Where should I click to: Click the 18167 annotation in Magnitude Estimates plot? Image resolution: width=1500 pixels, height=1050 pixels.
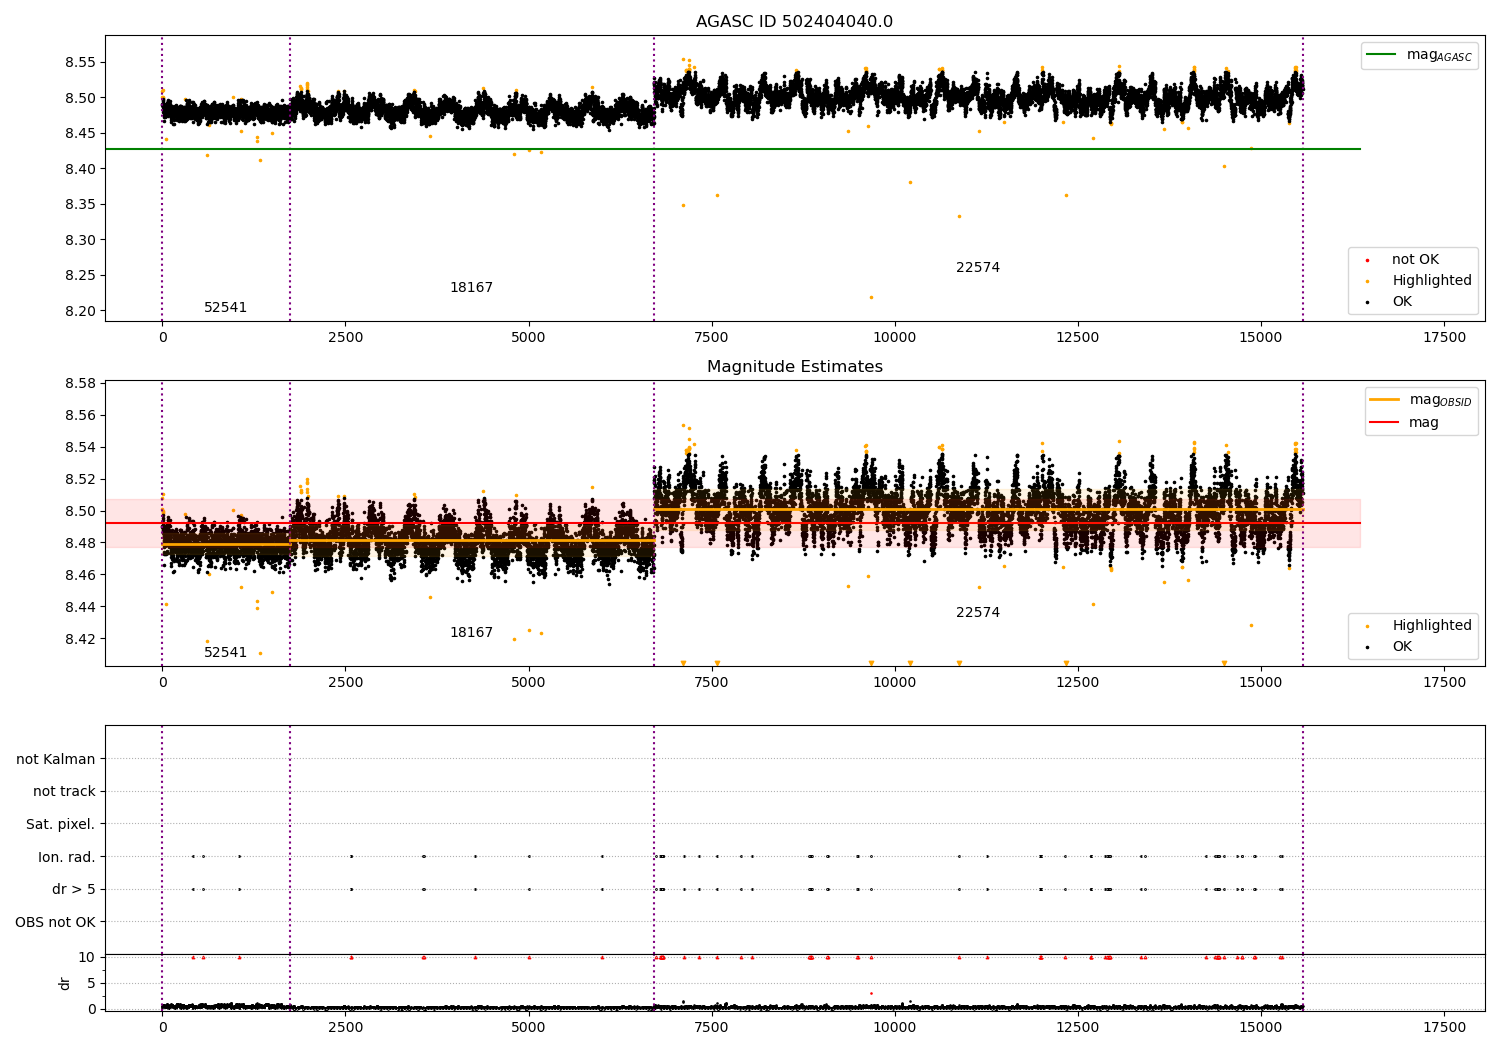pos(471,633)
